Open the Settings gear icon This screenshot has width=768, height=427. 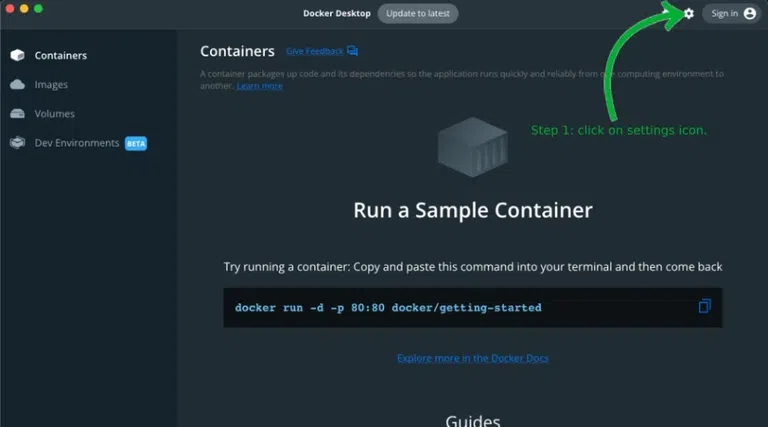[689, 14]
